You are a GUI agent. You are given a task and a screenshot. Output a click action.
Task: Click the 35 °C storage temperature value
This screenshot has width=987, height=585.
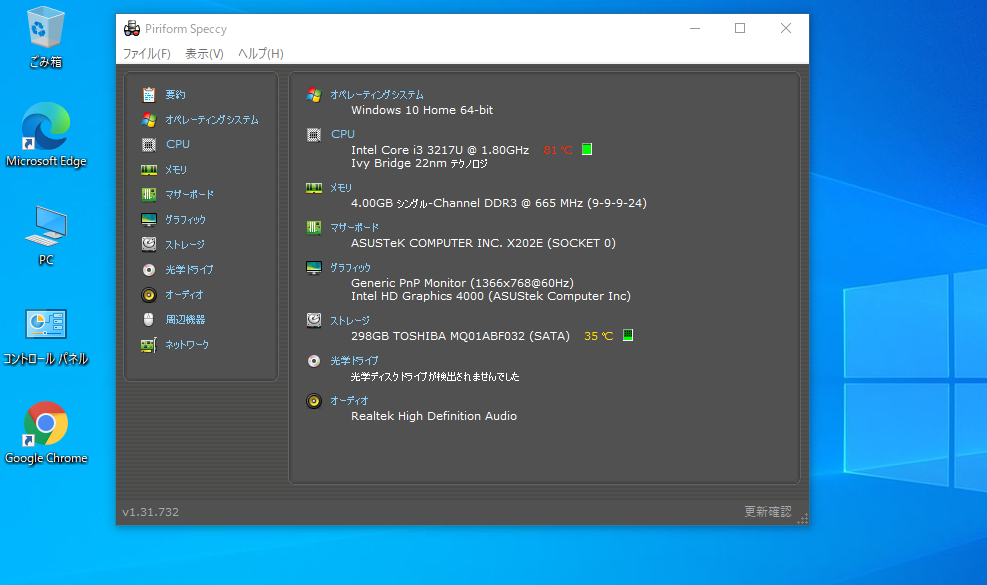click(x=599, y=336)
